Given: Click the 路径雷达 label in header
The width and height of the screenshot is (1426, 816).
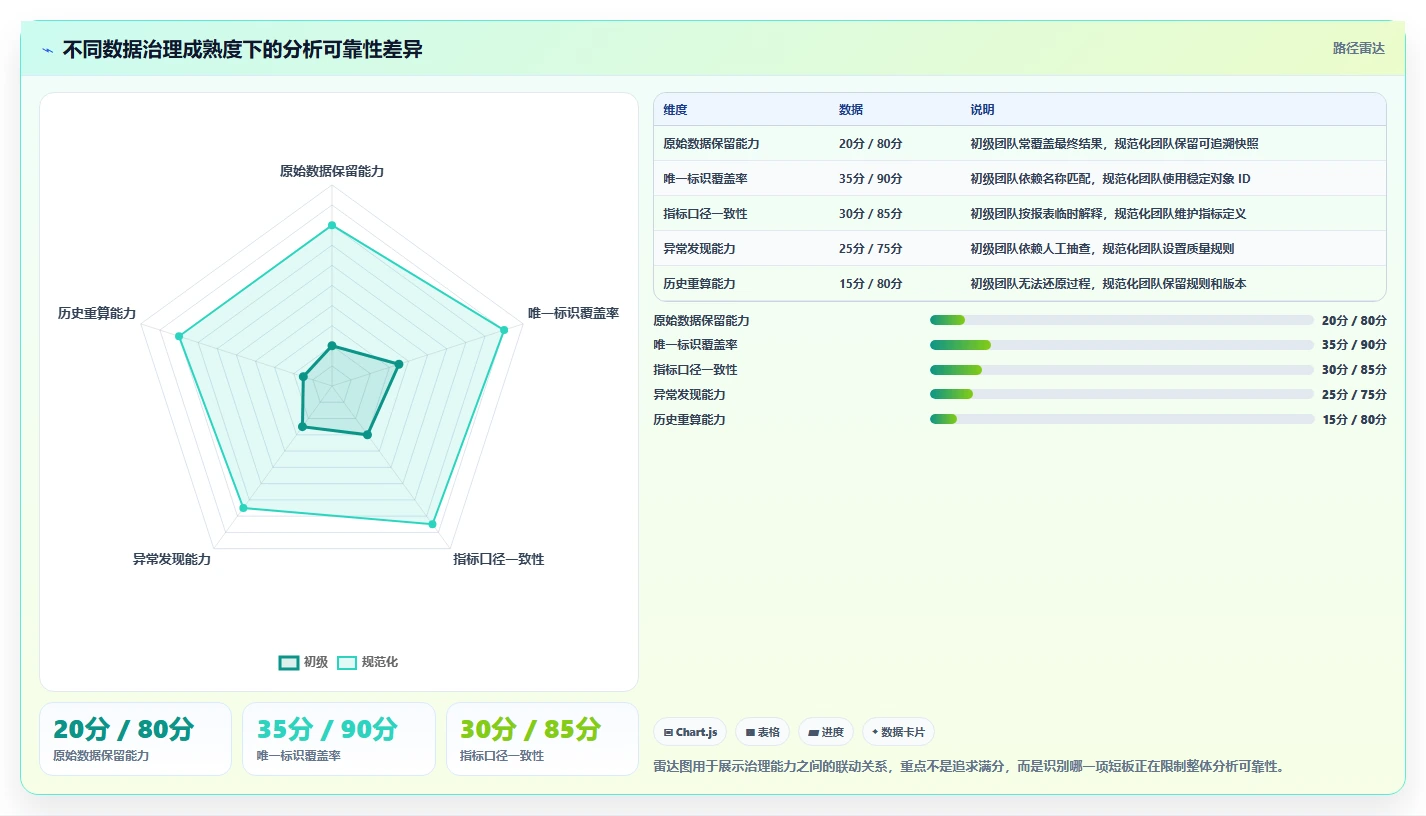Looking at the screenshot, I should click(1359, 48).
